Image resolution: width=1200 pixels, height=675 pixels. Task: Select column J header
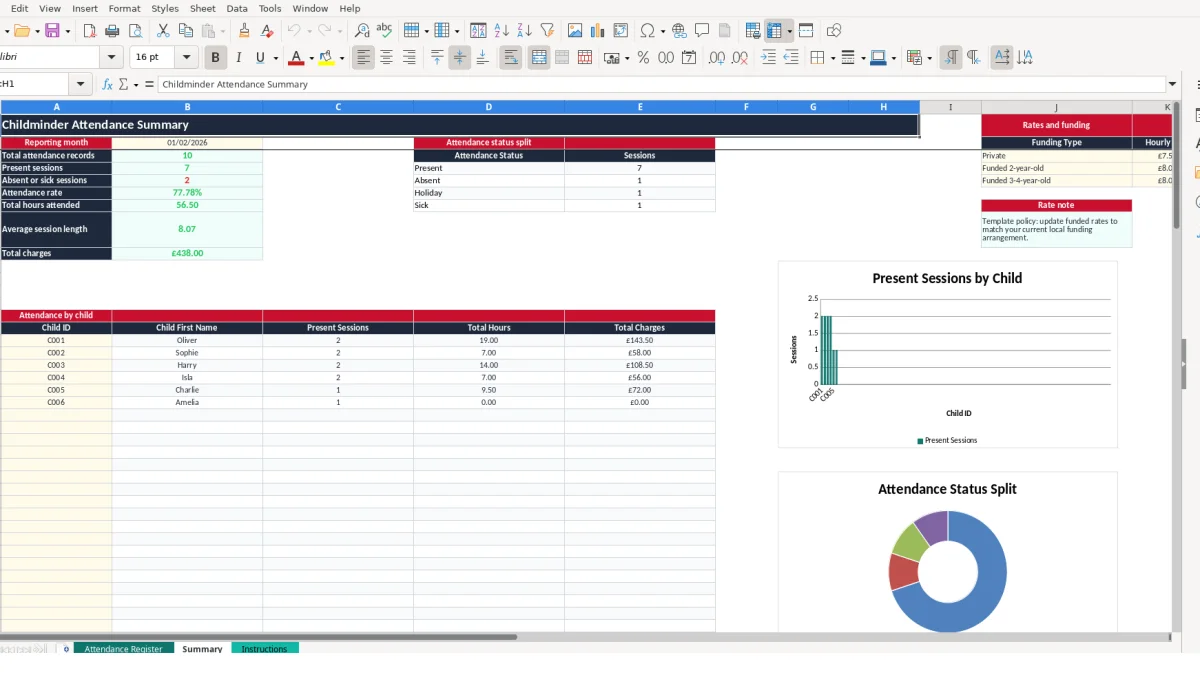[1056, 107]
